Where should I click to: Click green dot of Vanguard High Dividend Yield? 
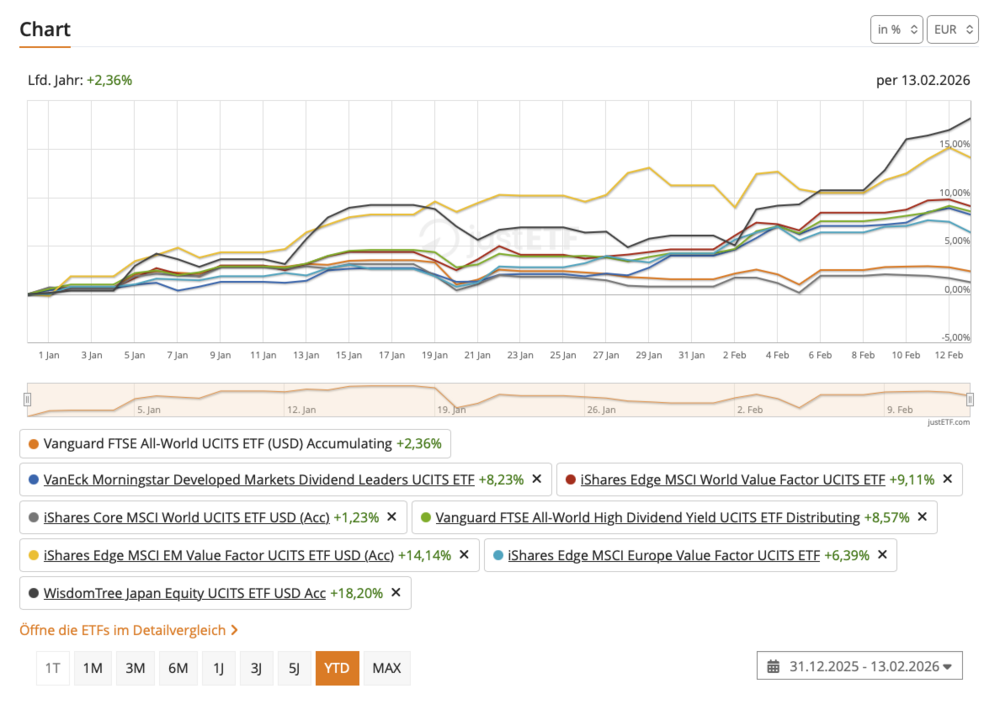tap(425, 517)
